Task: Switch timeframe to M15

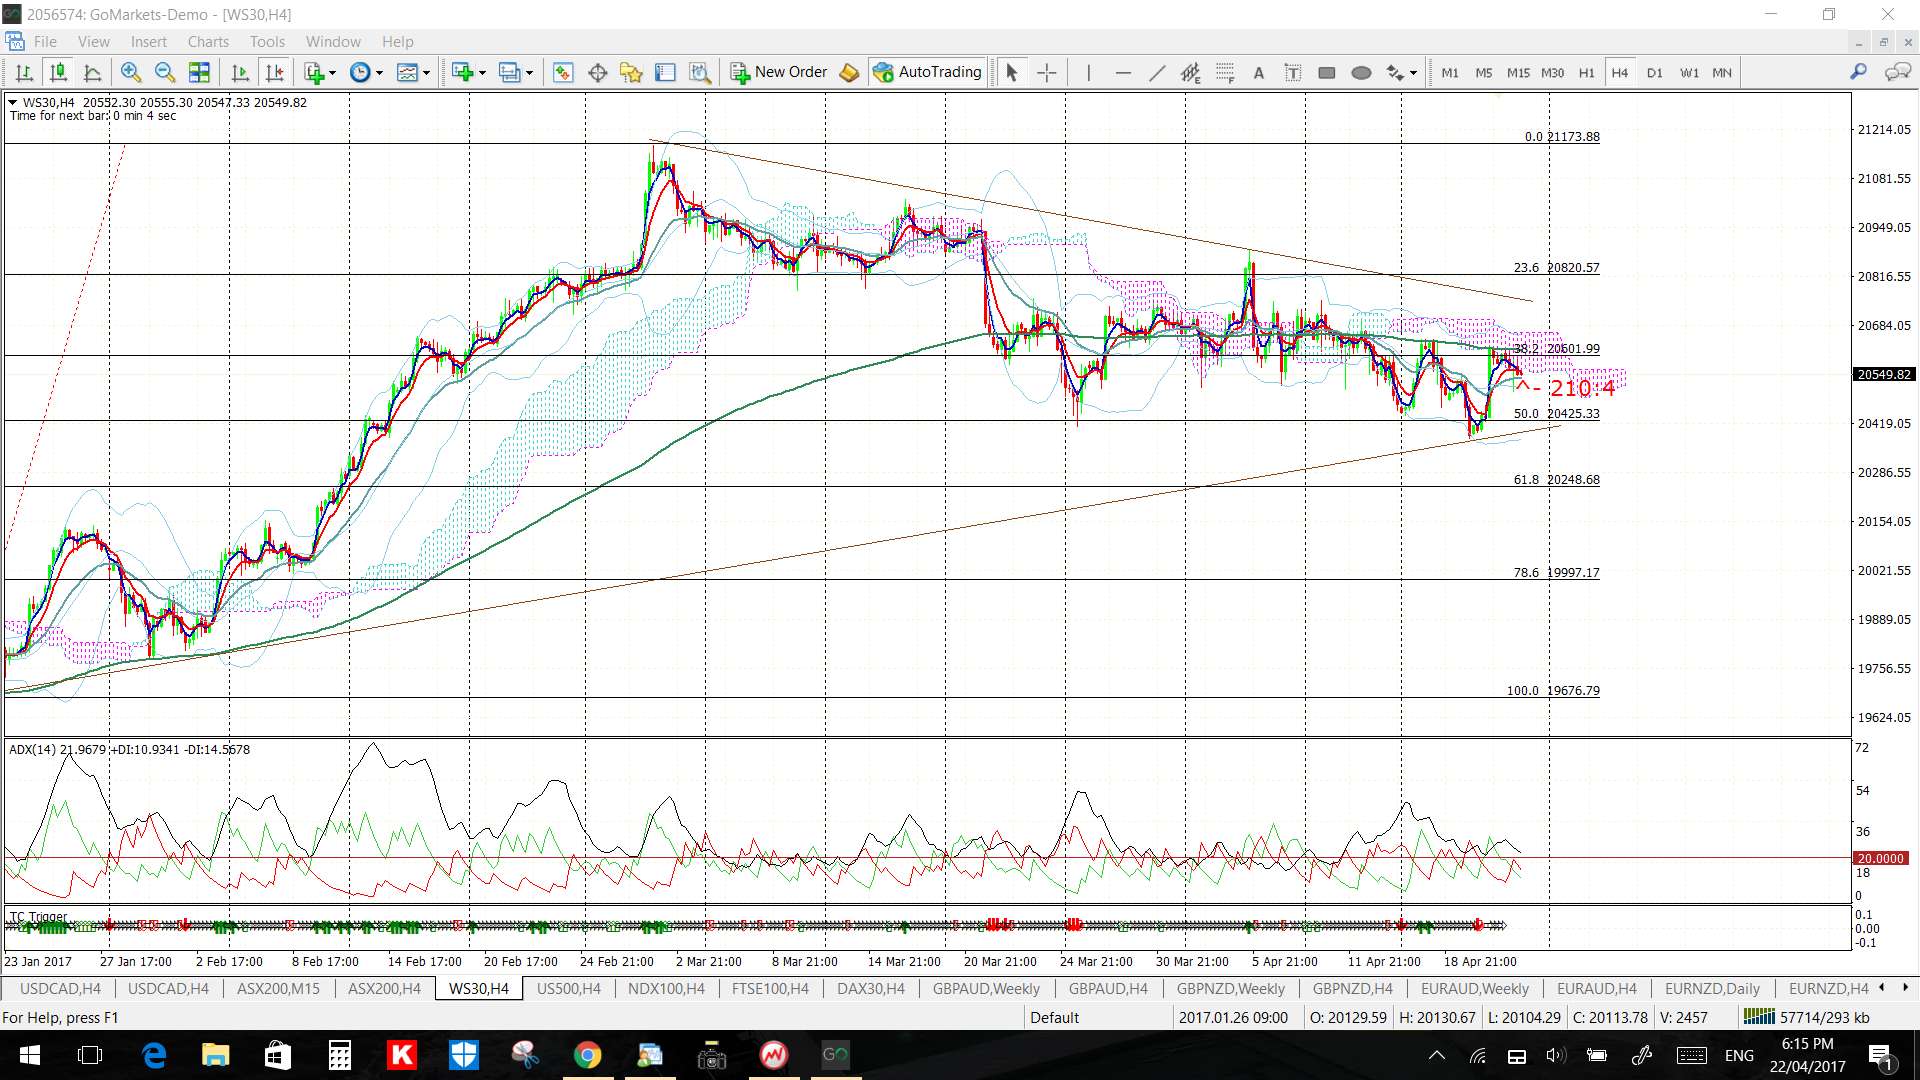Action: click(x=1518, y=72)
